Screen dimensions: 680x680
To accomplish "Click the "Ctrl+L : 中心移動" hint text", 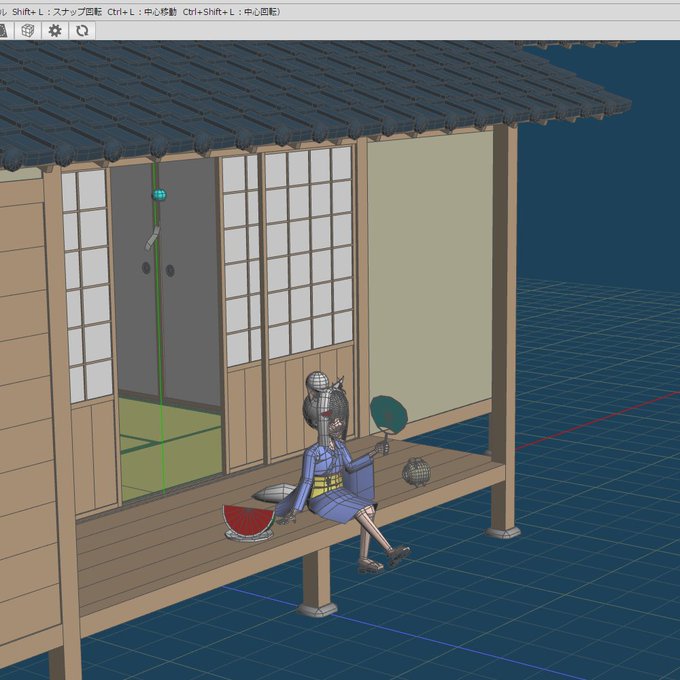I will [x=142, y=12].
